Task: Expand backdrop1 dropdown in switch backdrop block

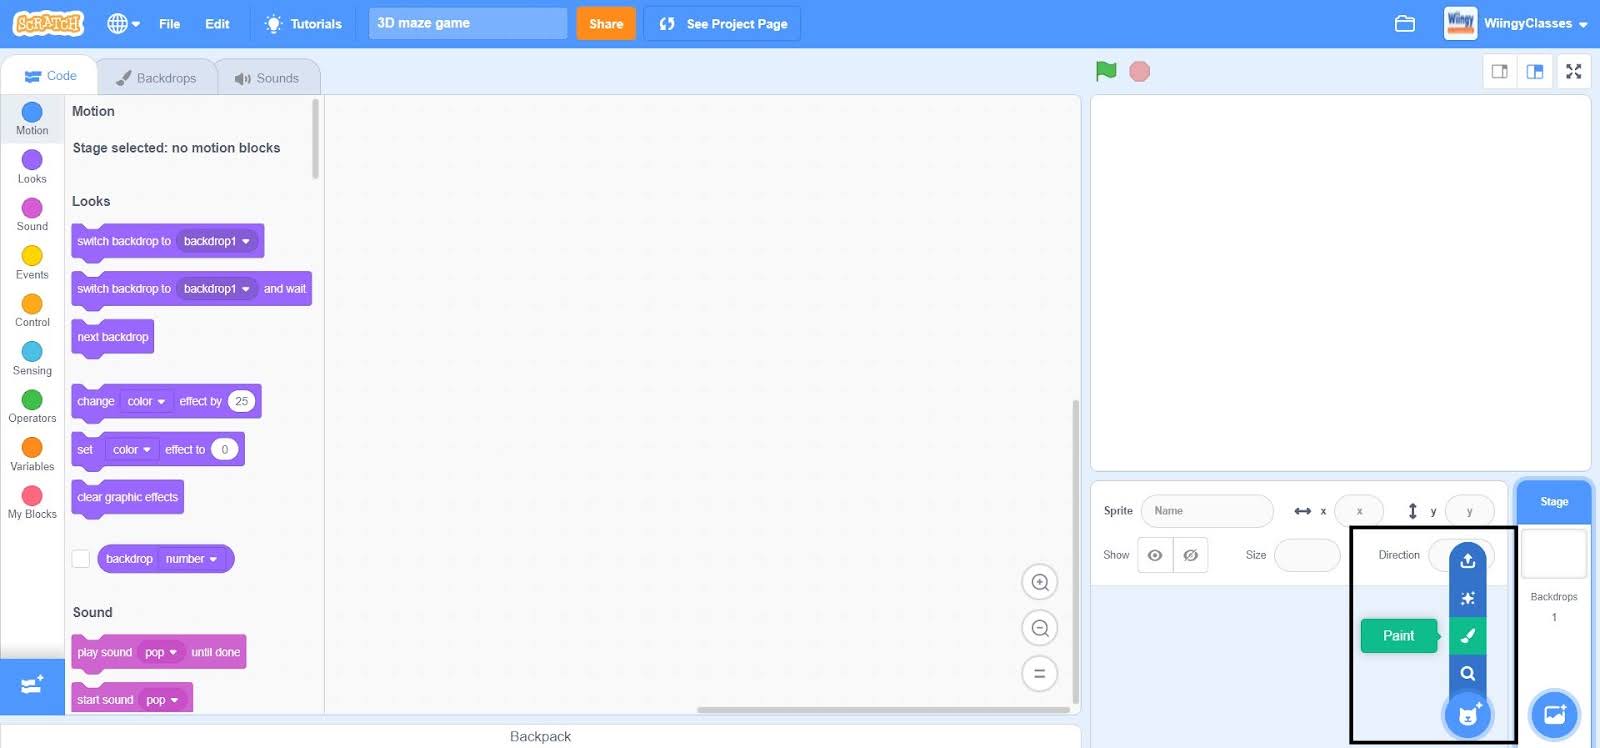Action: (x=218, y=241)
